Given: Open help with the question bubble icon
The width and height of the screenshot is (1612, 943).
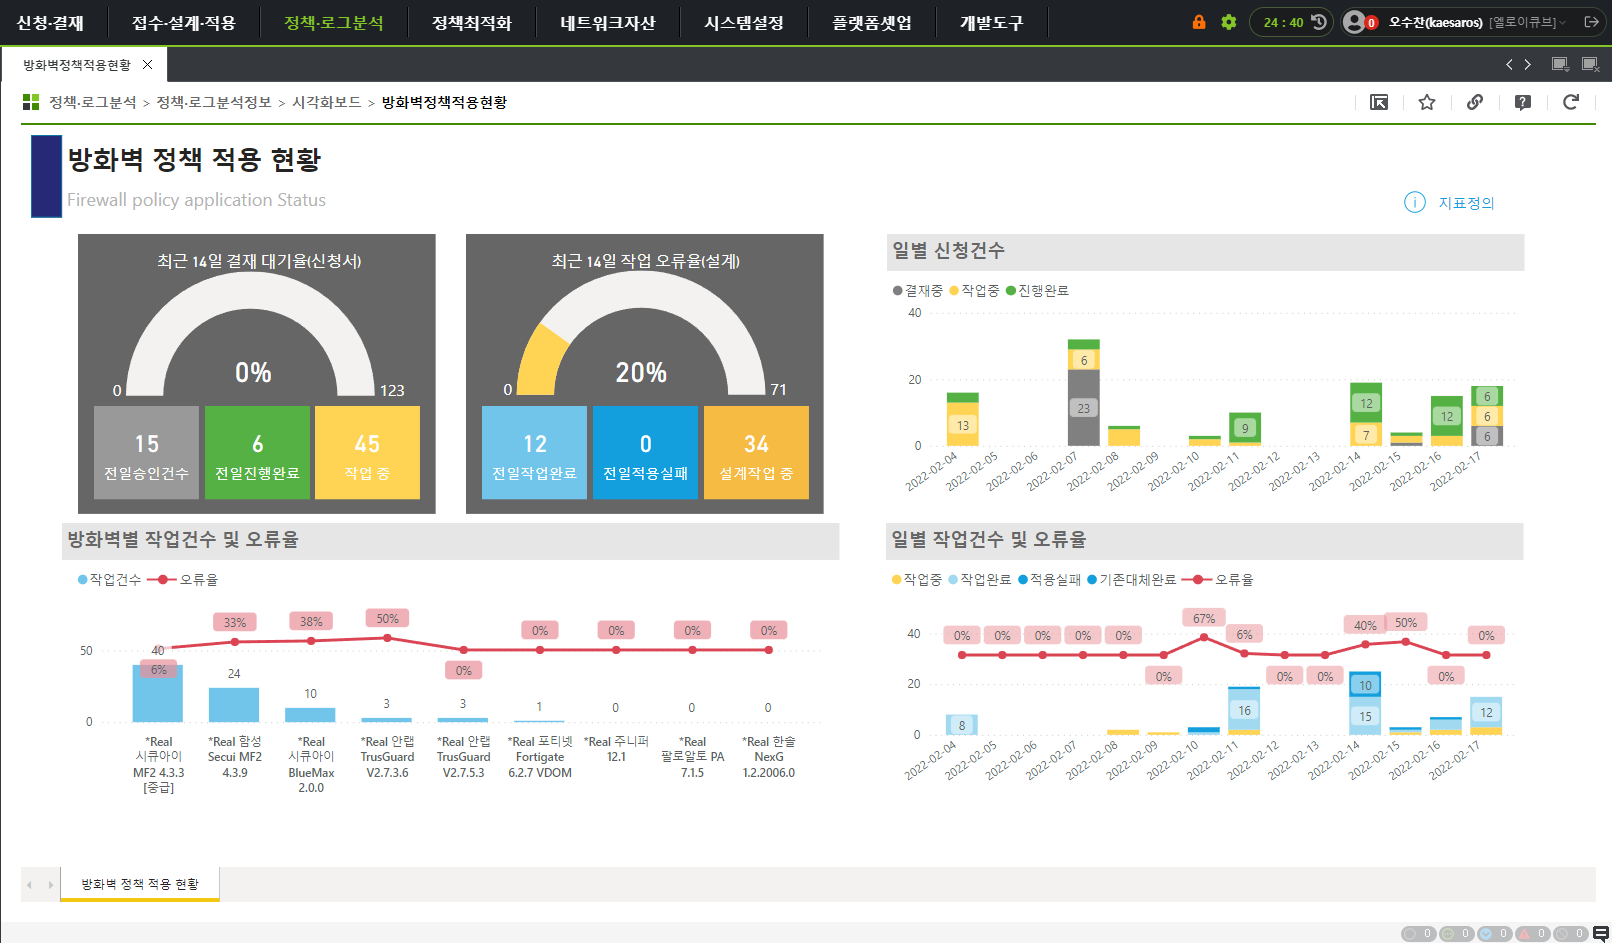Looking at the screenshot, I should point(1523,102).
